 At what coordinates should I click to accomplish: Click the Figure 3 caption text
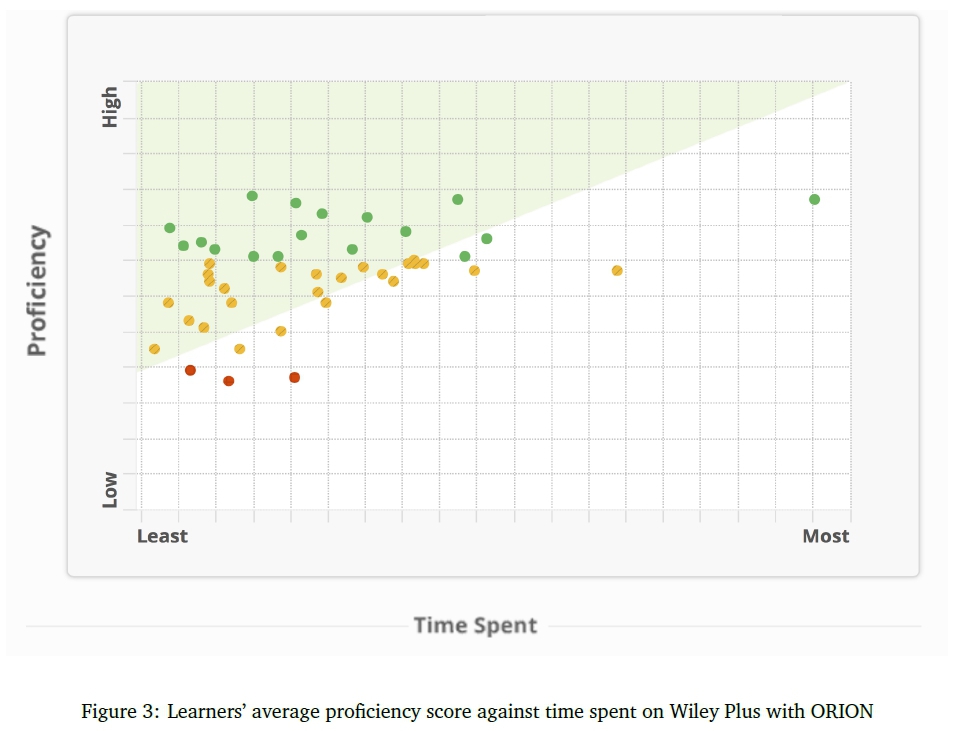[477, 712]
